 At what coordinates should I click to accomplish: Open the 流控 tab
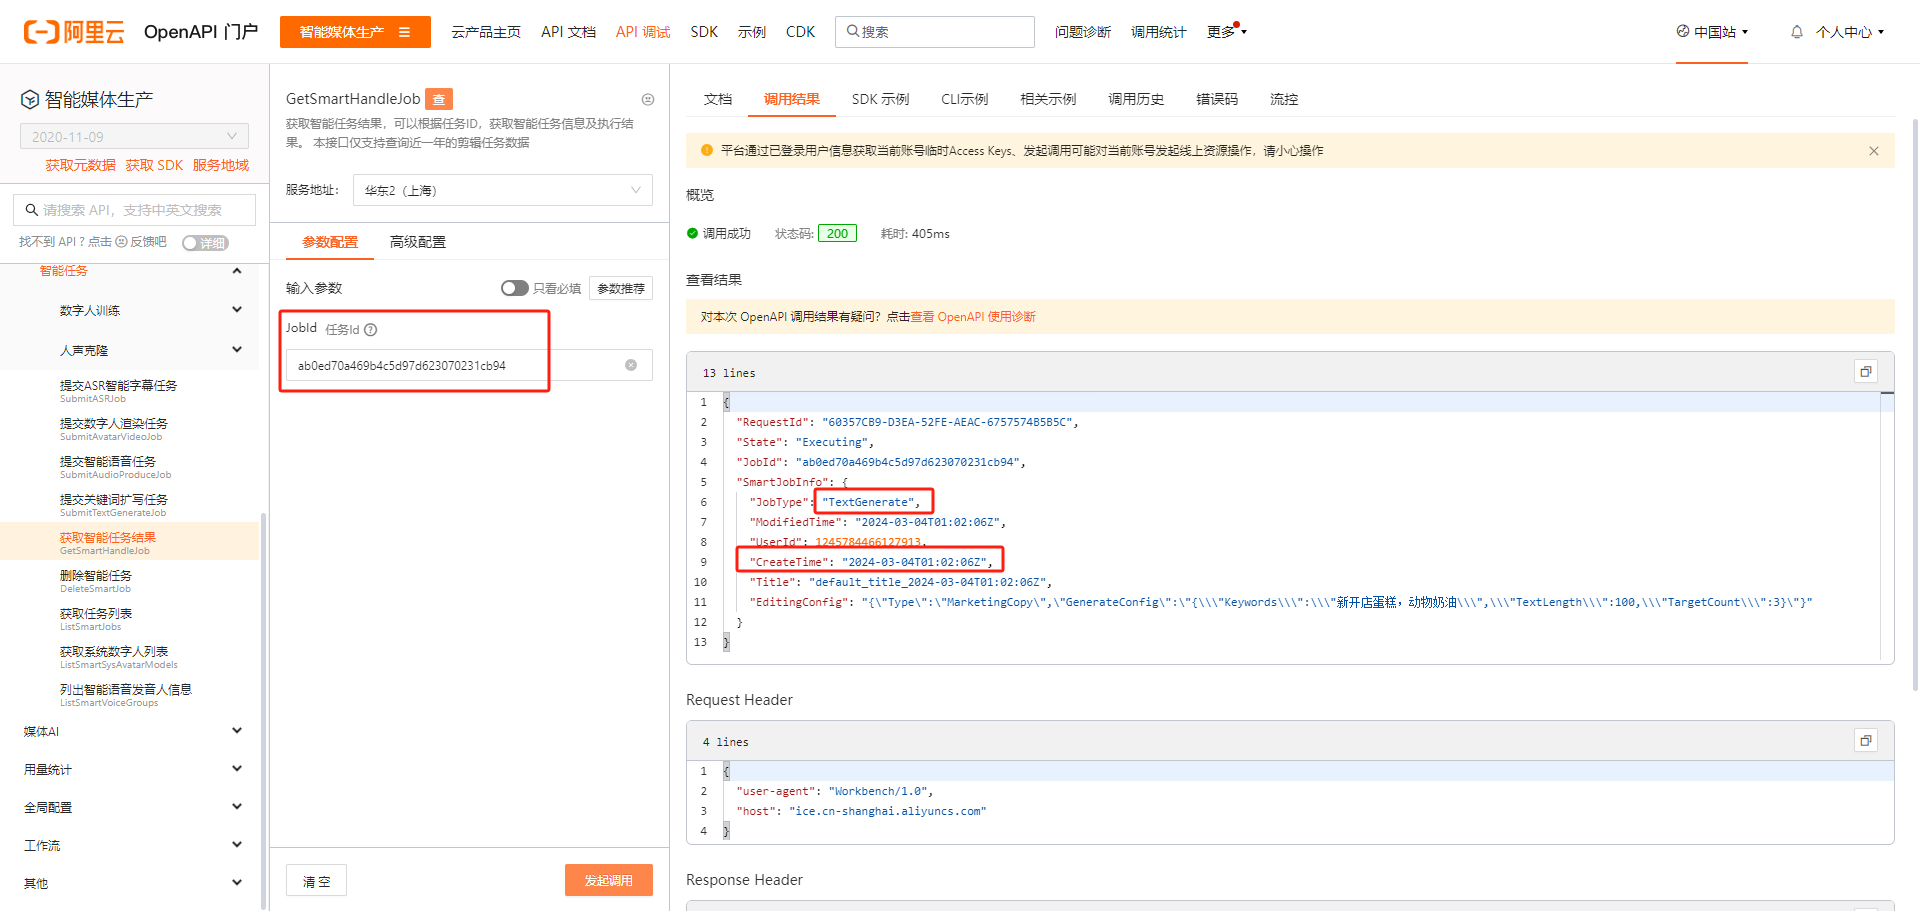click(1284, 99)
